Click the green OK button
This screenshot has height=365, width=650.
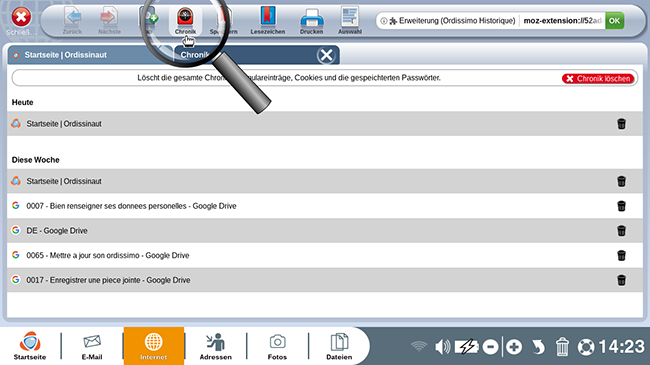[614, 21]
